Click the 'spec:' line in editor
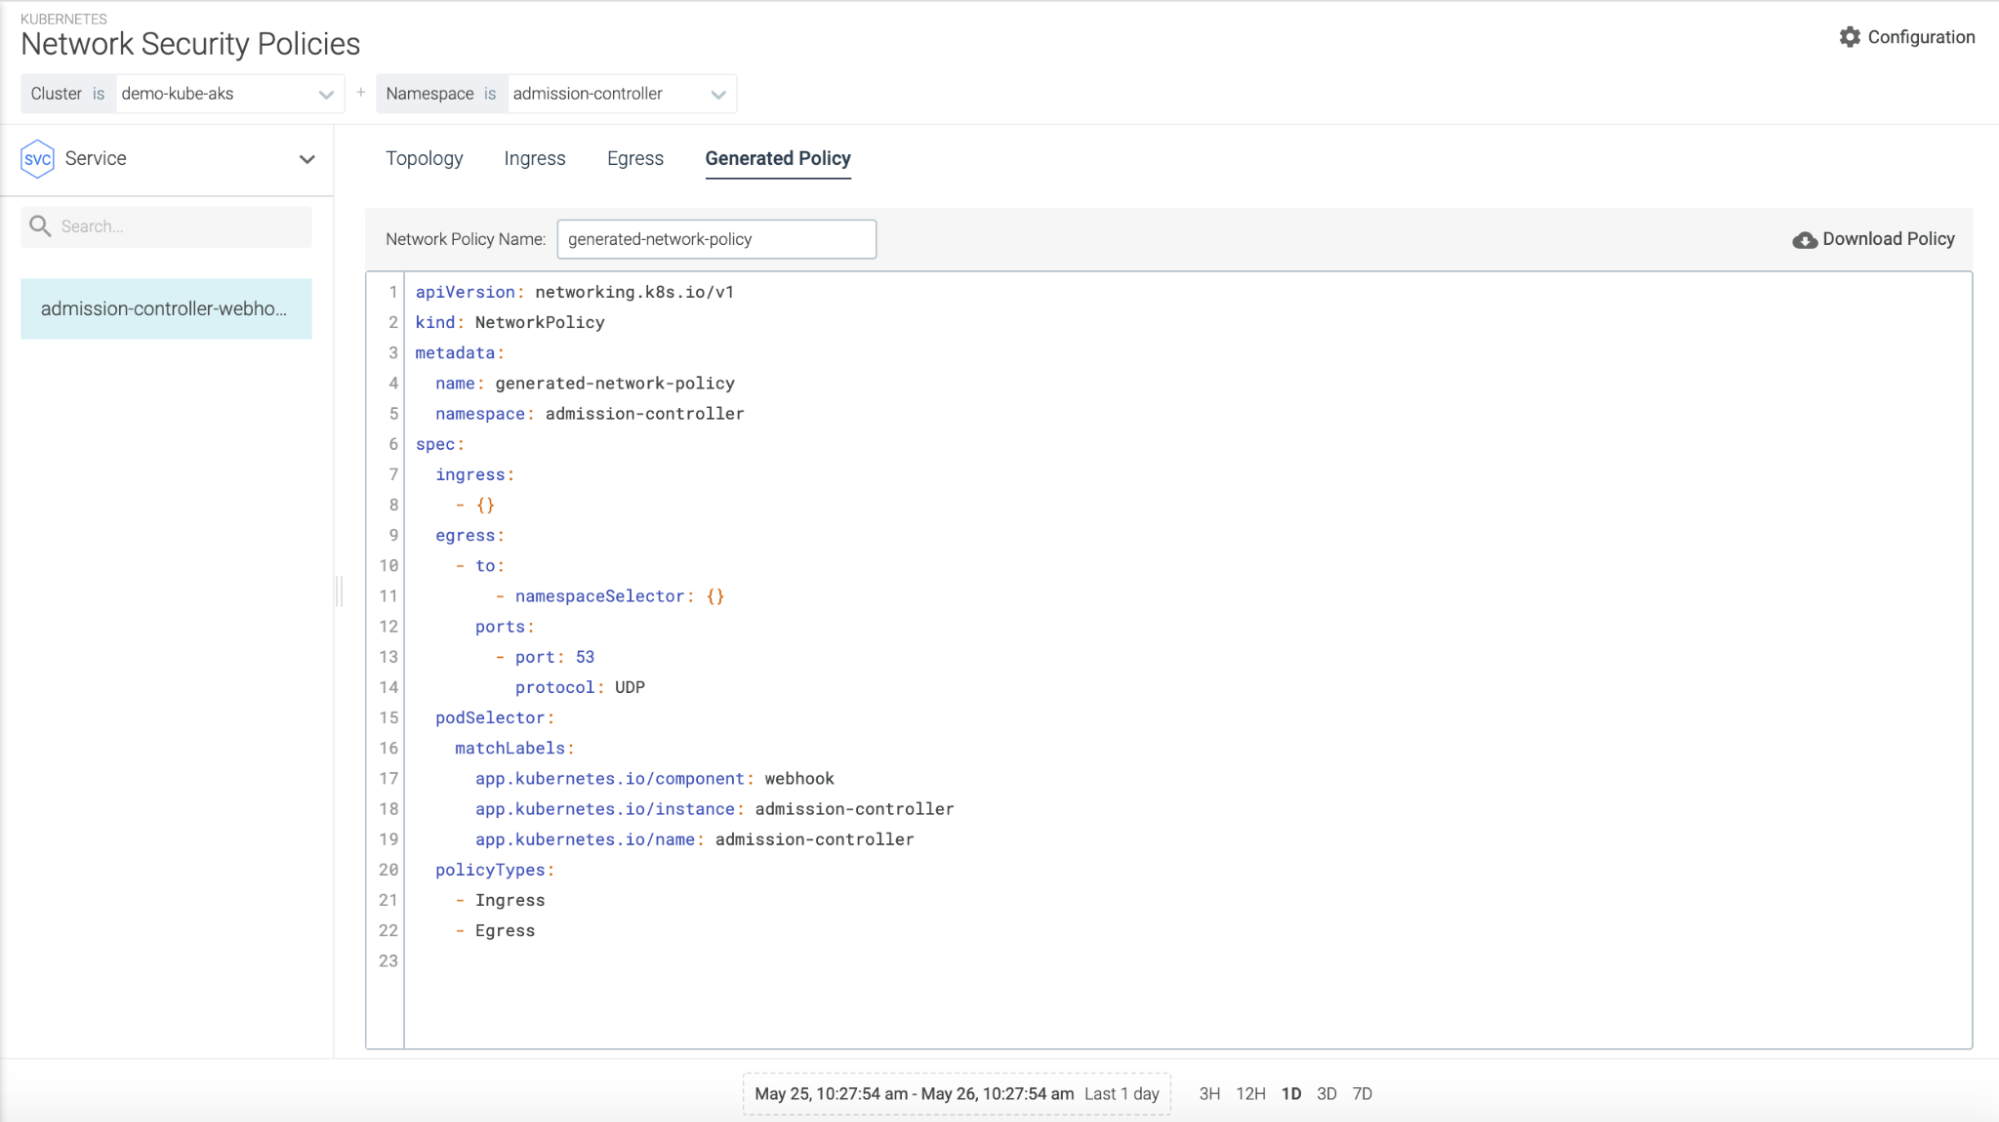Image resolution: width=1999 pixels, height=1122 pixels. (x=440, y=444)
